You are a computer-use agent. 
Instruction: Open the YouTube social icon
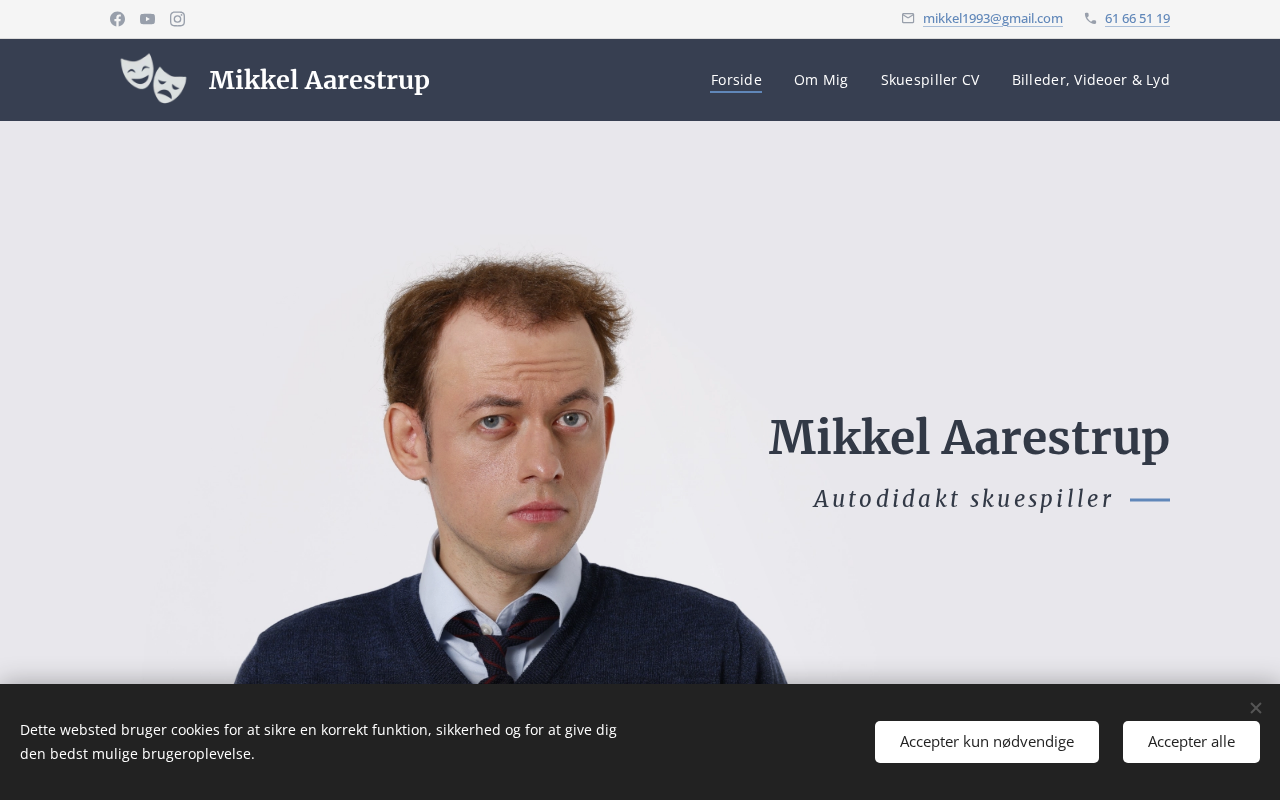pyautogui.click(x=147, y=19)
